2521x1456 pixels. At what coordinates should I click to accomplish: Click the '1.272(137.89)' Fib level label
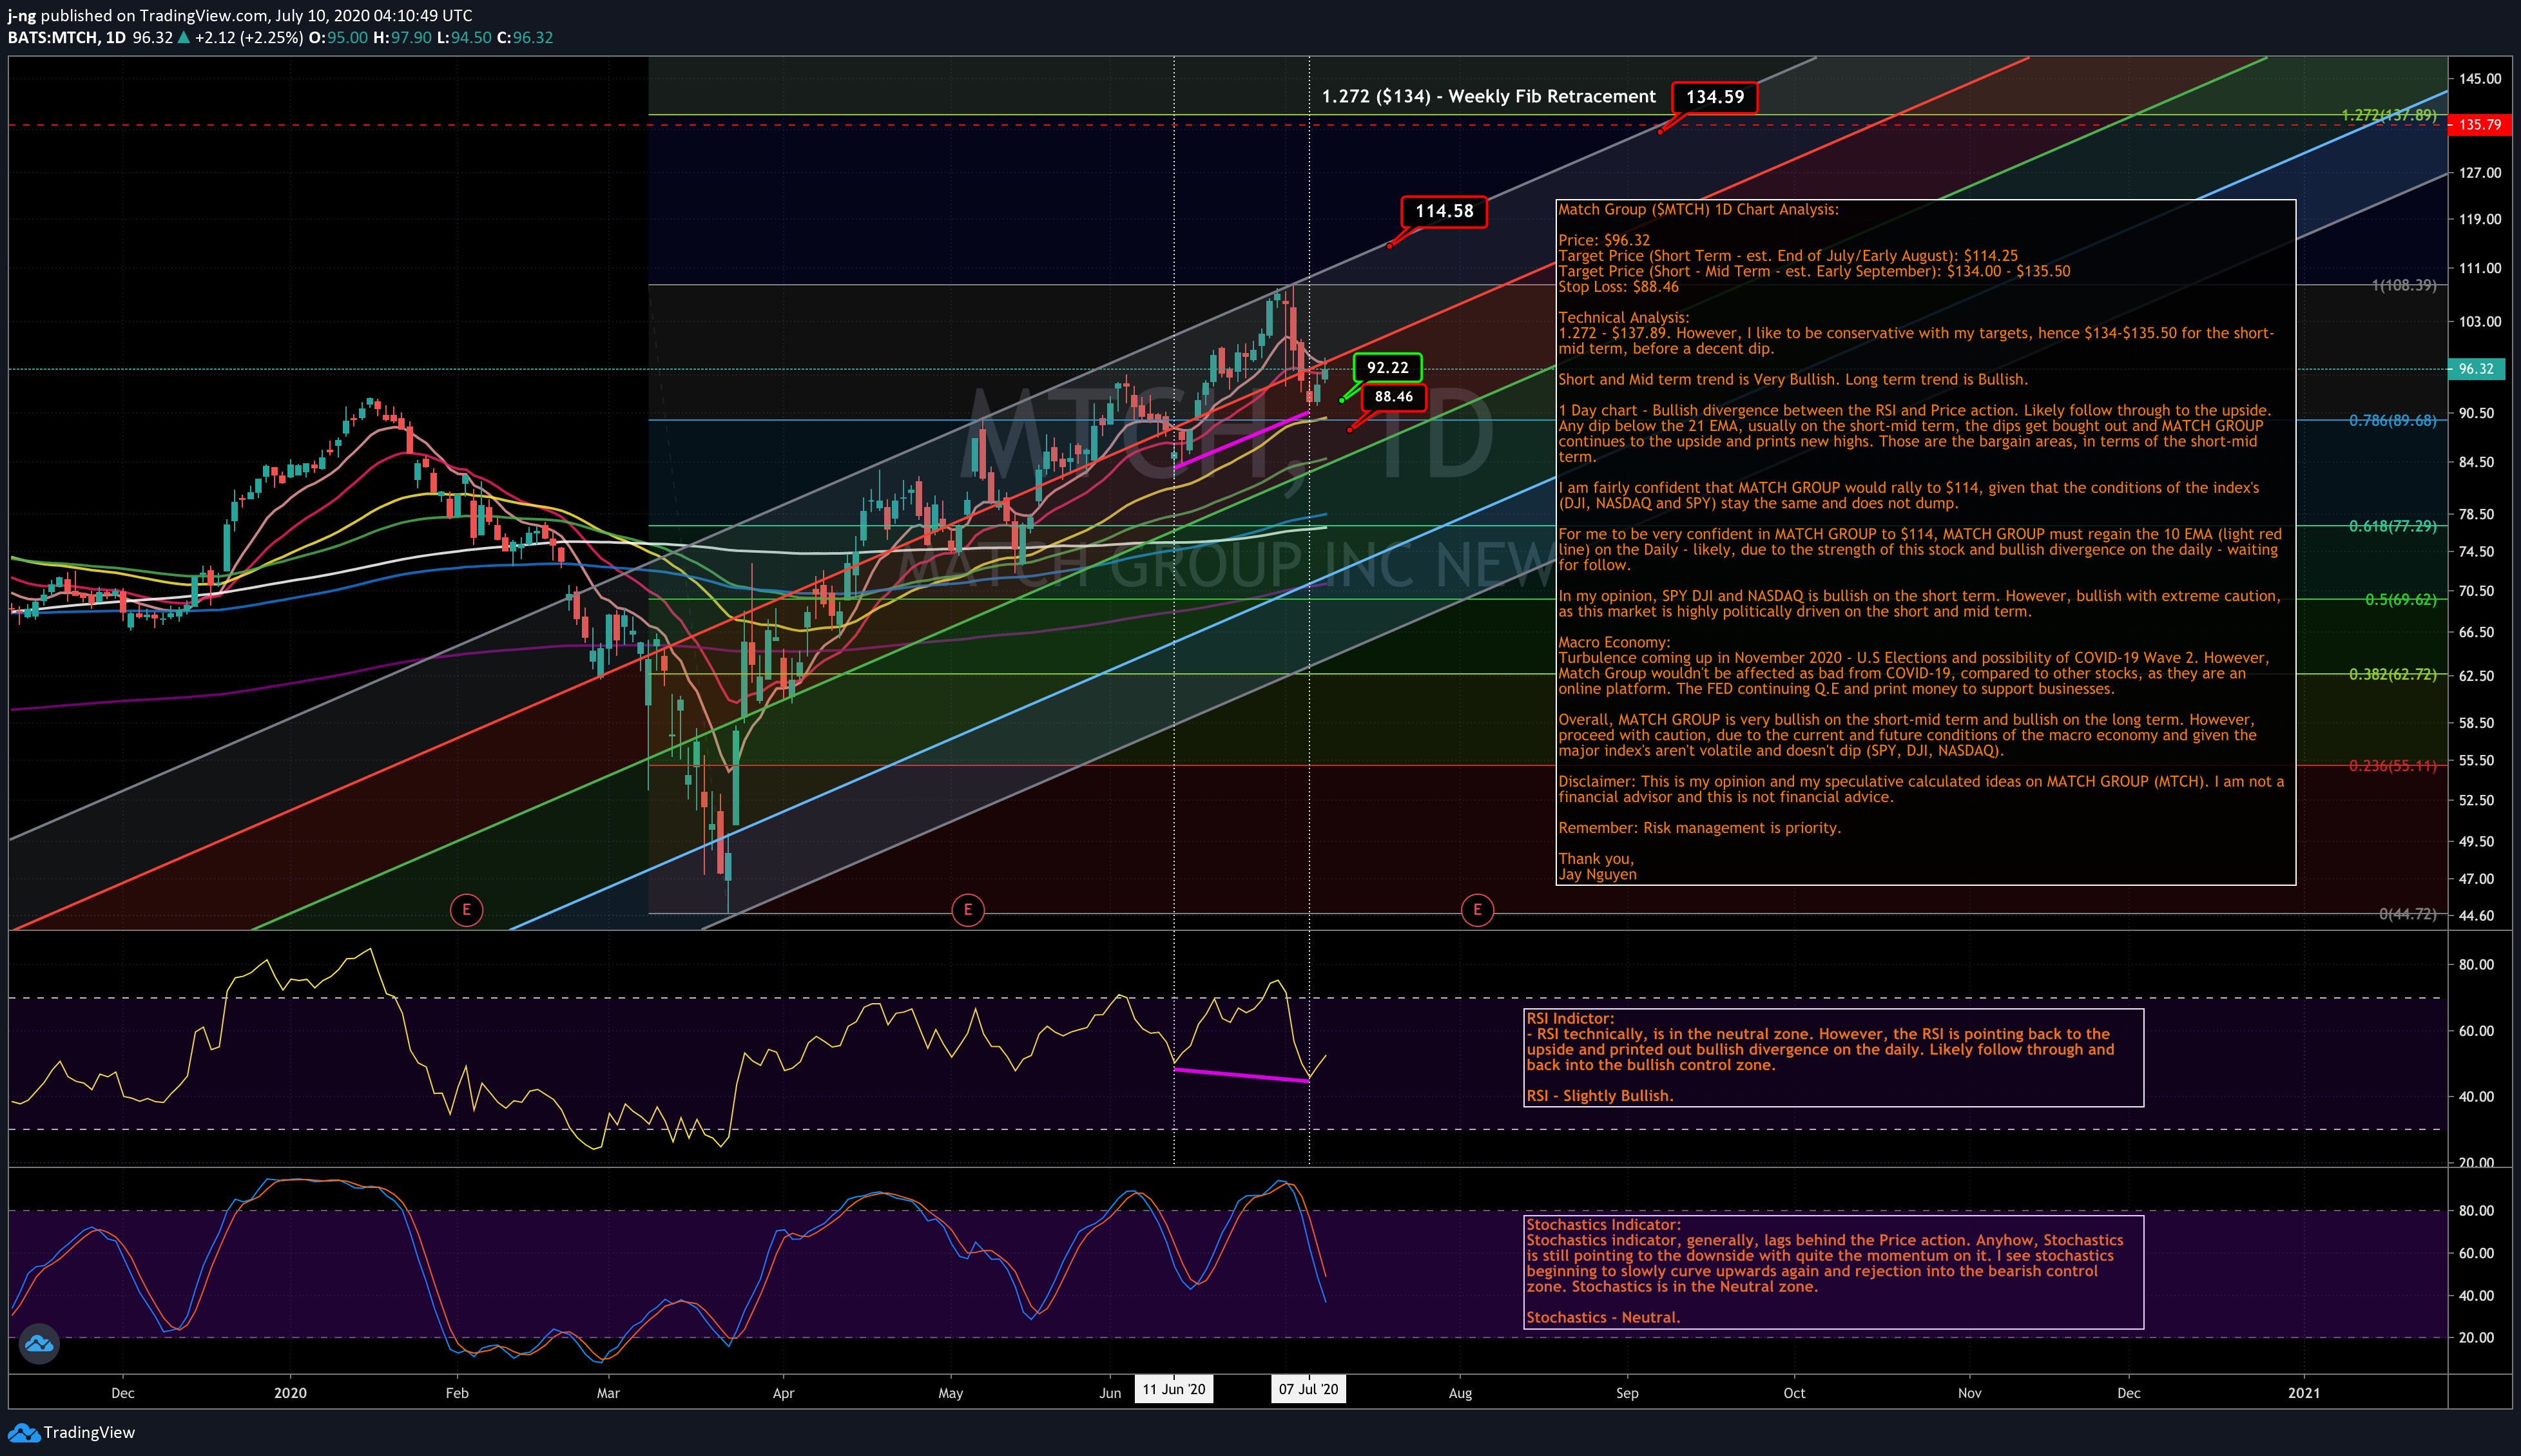[x=2389, y=115]
